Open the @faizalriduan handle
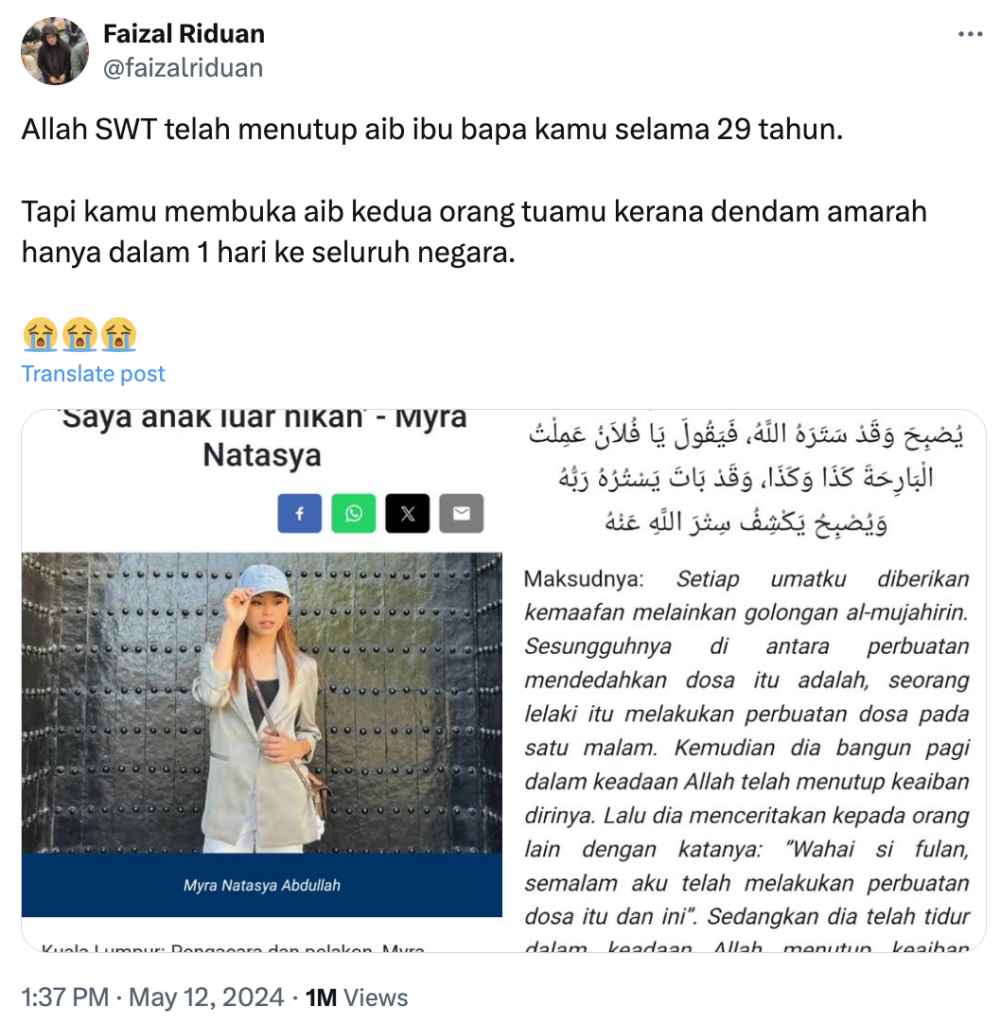1001x1024 pixels. pyautogui.click(x=183, y=68)
